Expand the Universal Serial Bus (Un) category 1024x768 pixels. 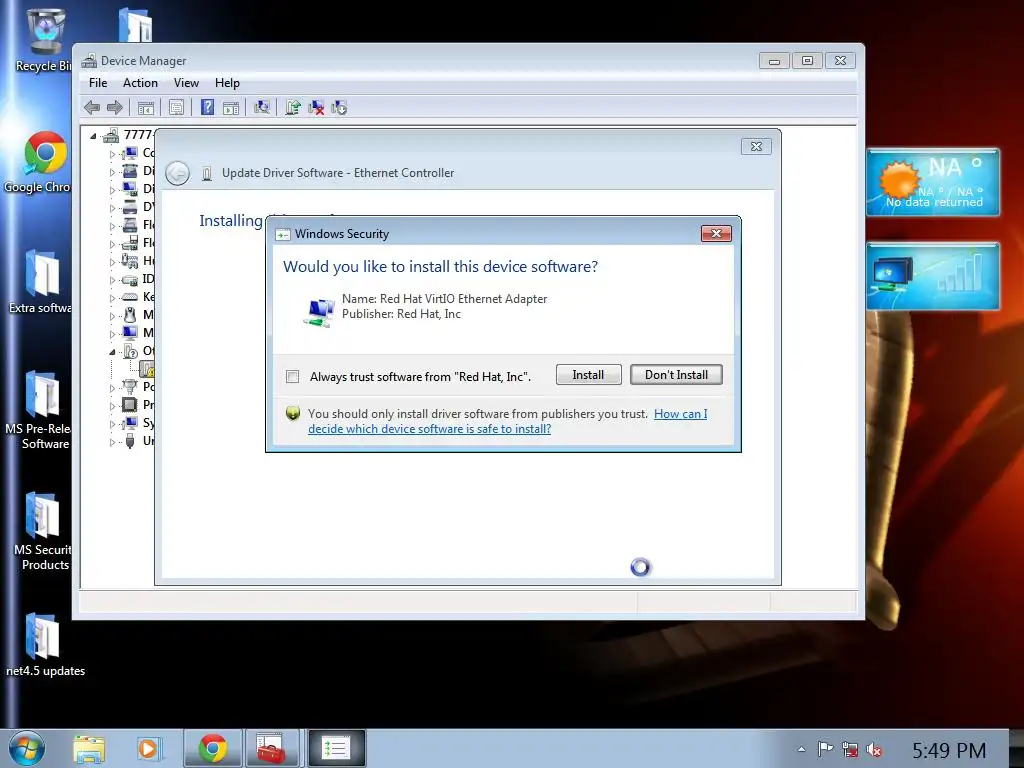click(x=112, y=442)
